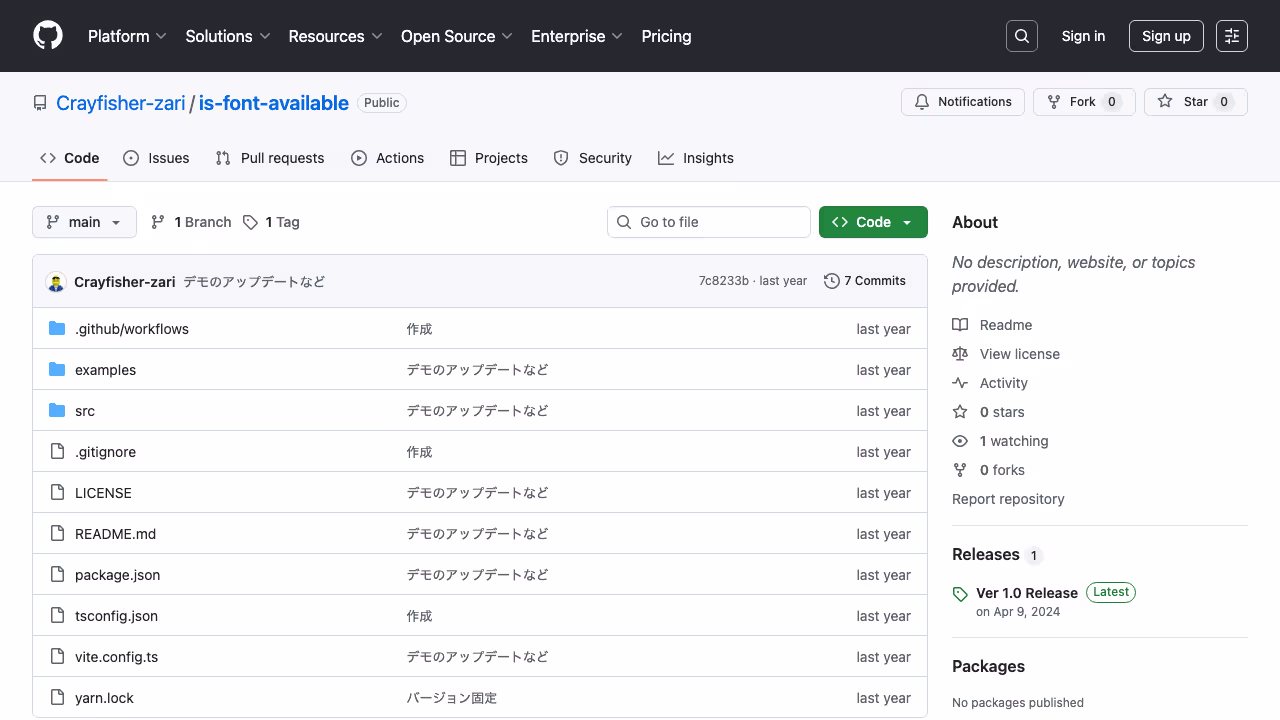Click the tag icon next to Ver 1.0 Release
The height and width of the screenshot is (720, 1280).
coord(960,593)
